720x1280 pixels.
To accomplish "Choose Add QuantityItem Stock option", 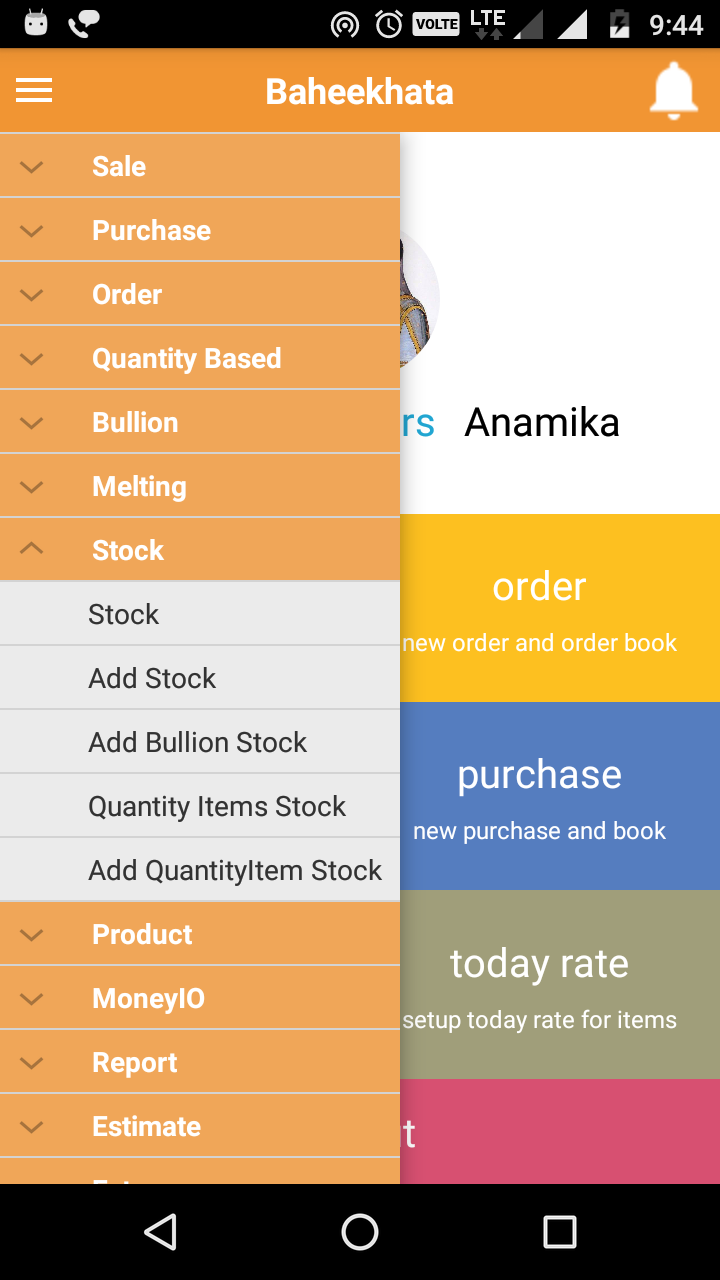I will (x=235, y=870).
